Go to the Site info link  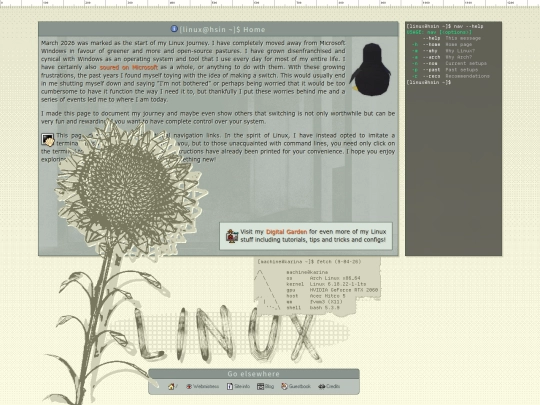click(242, 386)
